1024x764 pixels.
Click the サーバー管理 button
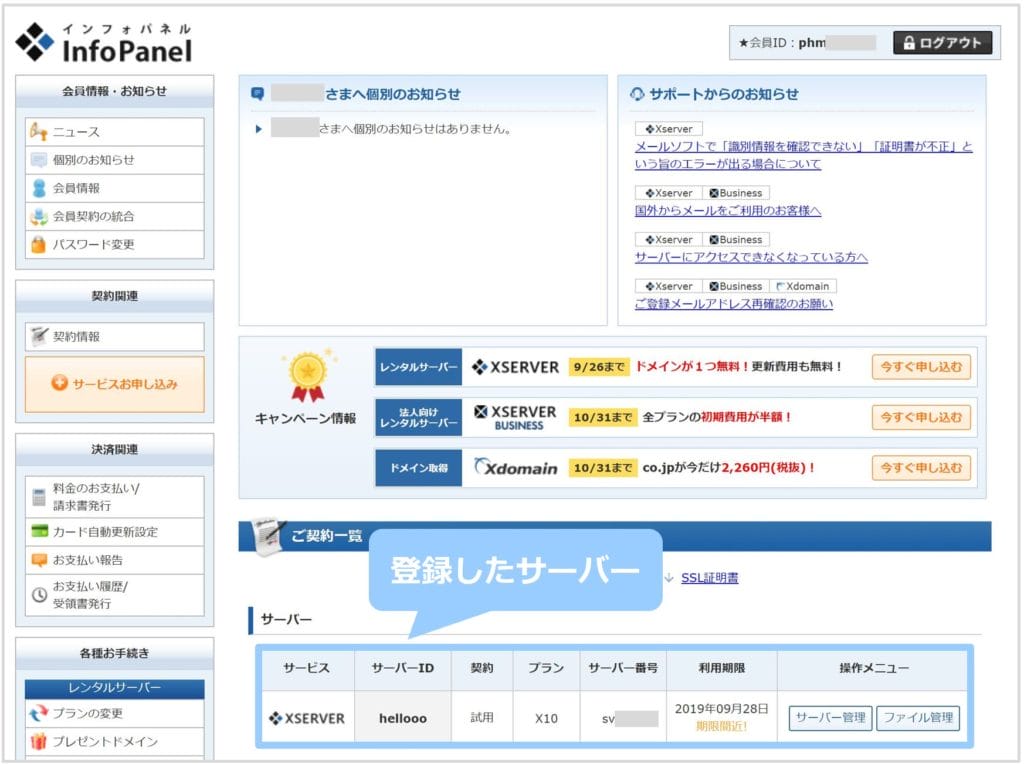coord(830,718)
